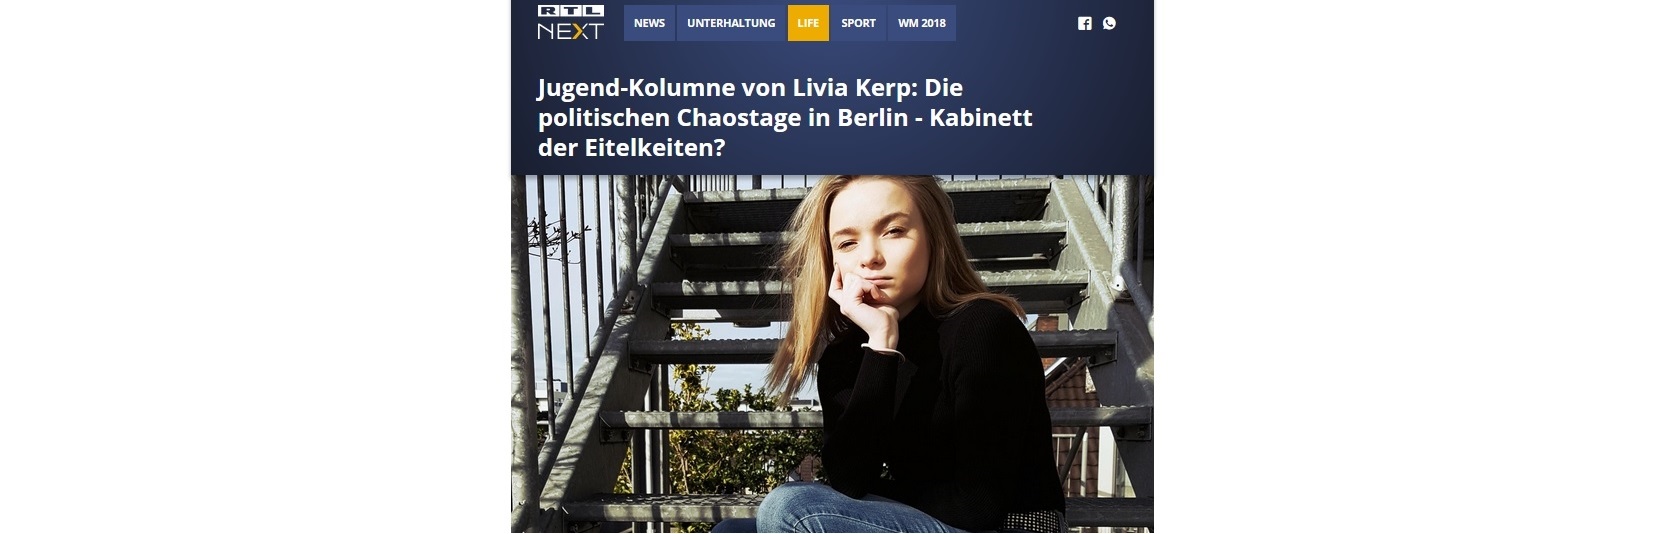Open the WM 2018 section
The height and width of the screenshot is (534, 1678).
click(922, 23)
